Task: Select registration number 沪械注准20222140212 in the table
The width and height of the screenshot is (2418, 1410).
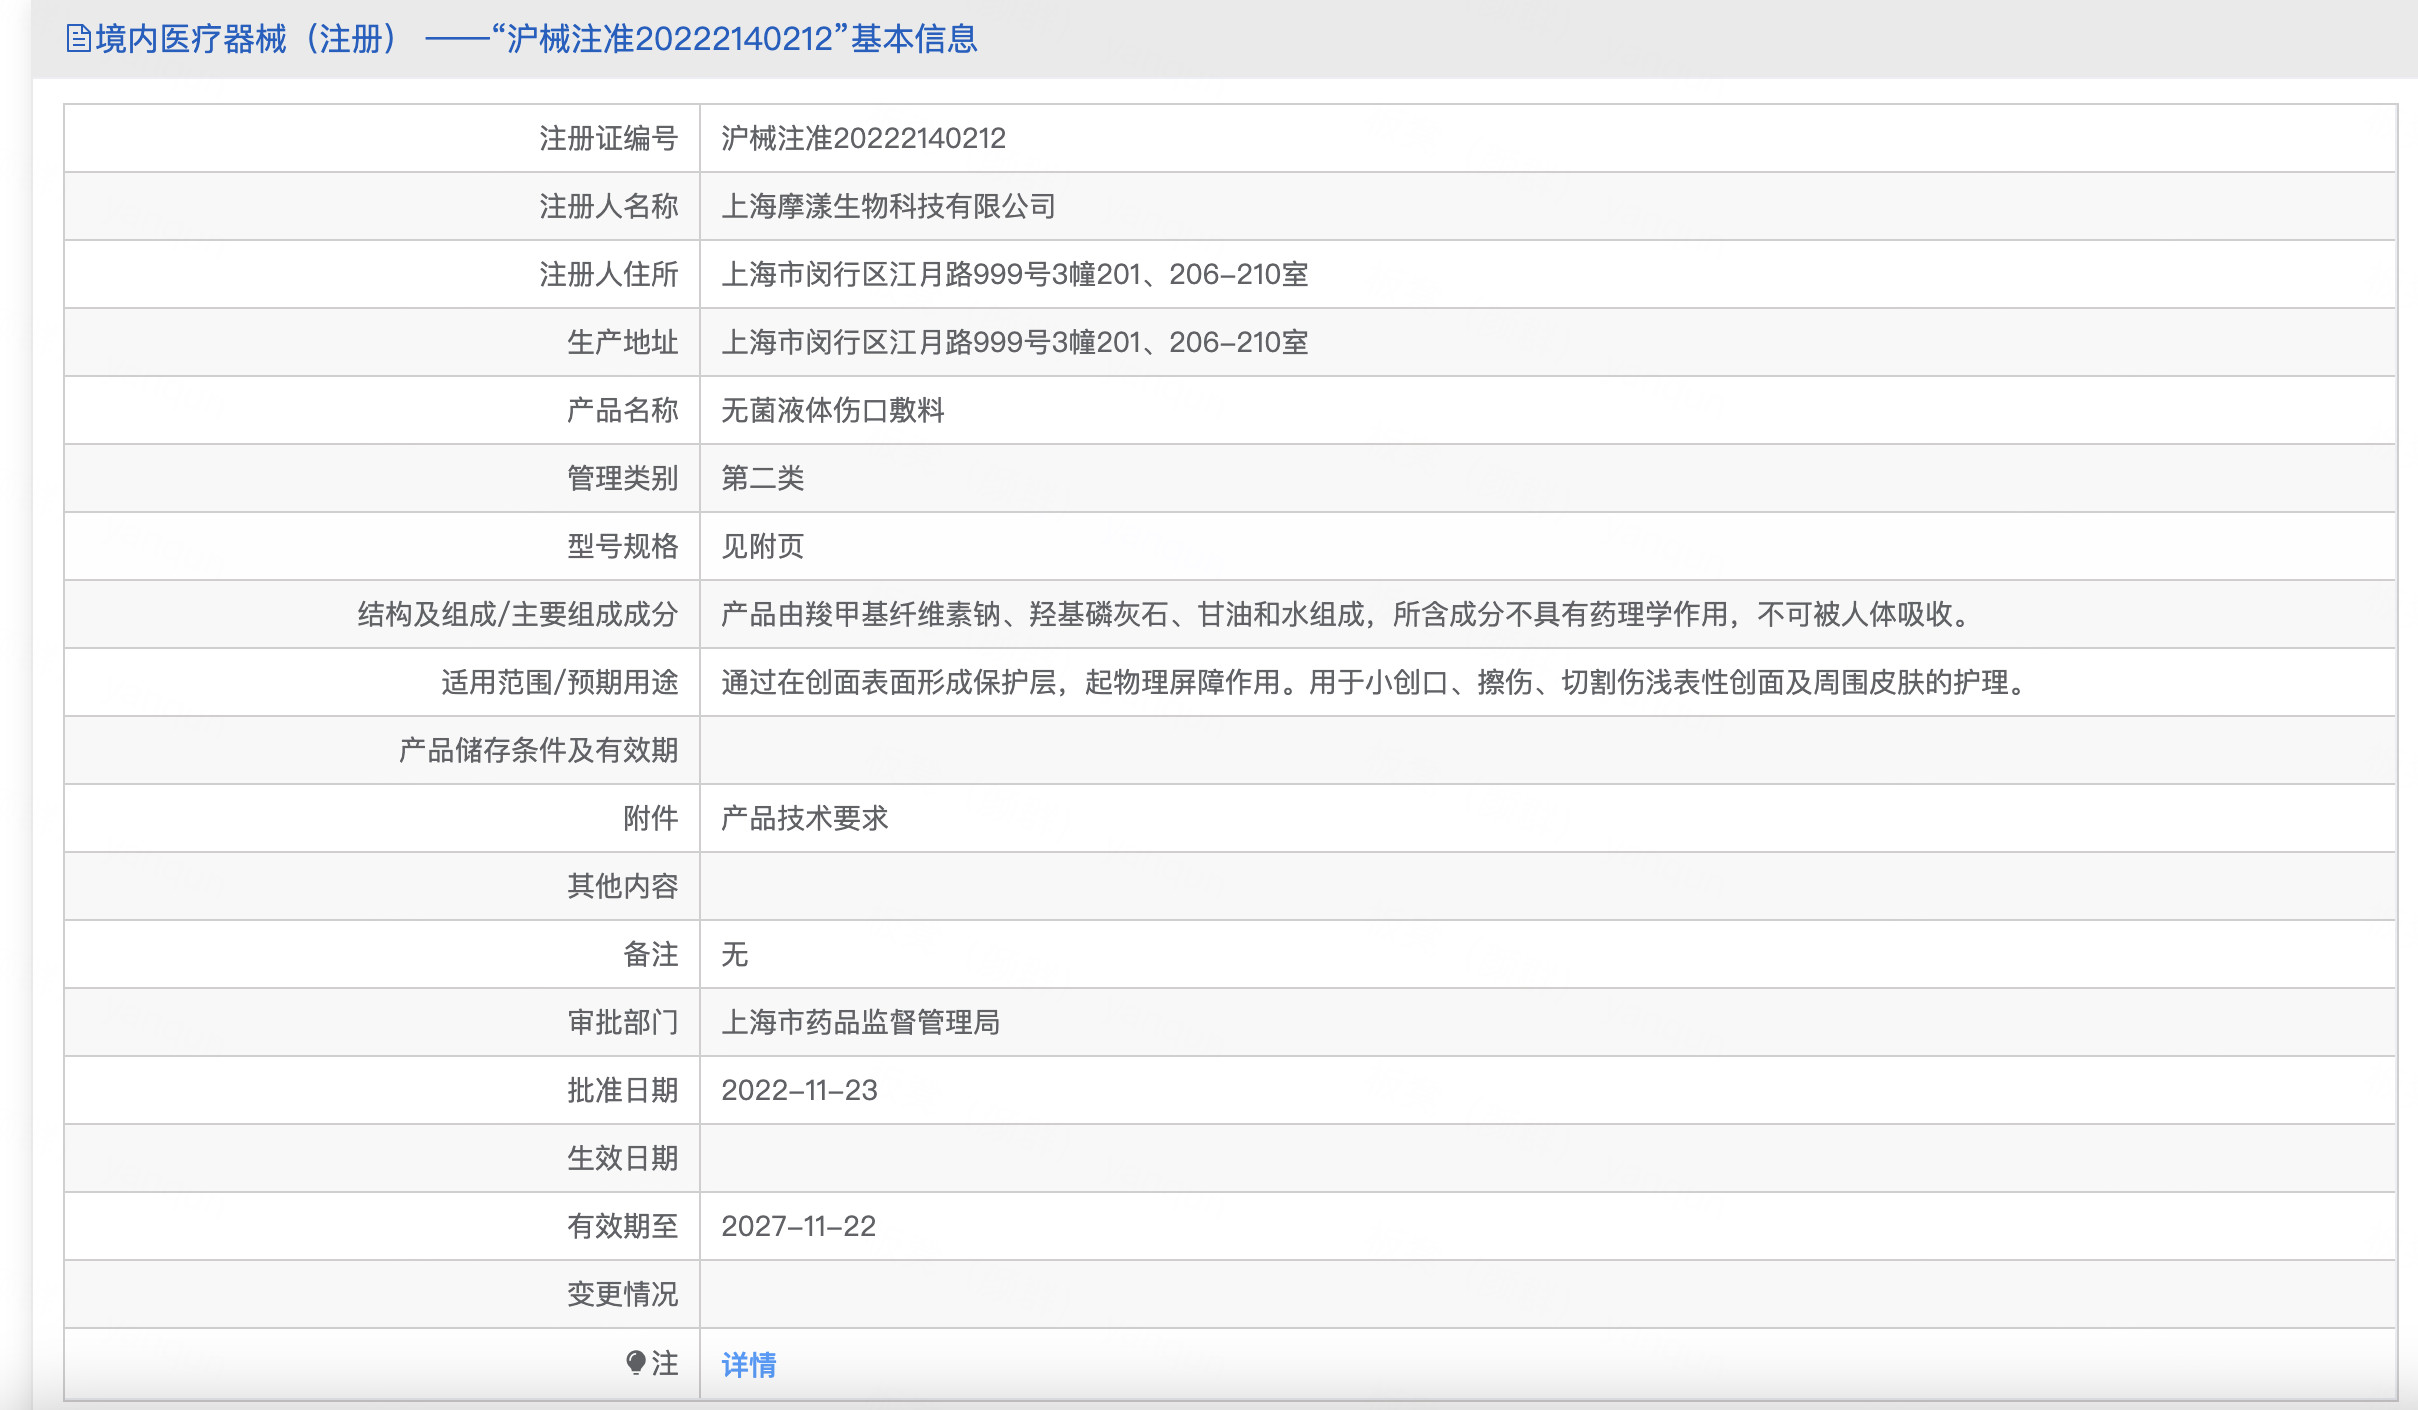Action: [x=863, y=138]
